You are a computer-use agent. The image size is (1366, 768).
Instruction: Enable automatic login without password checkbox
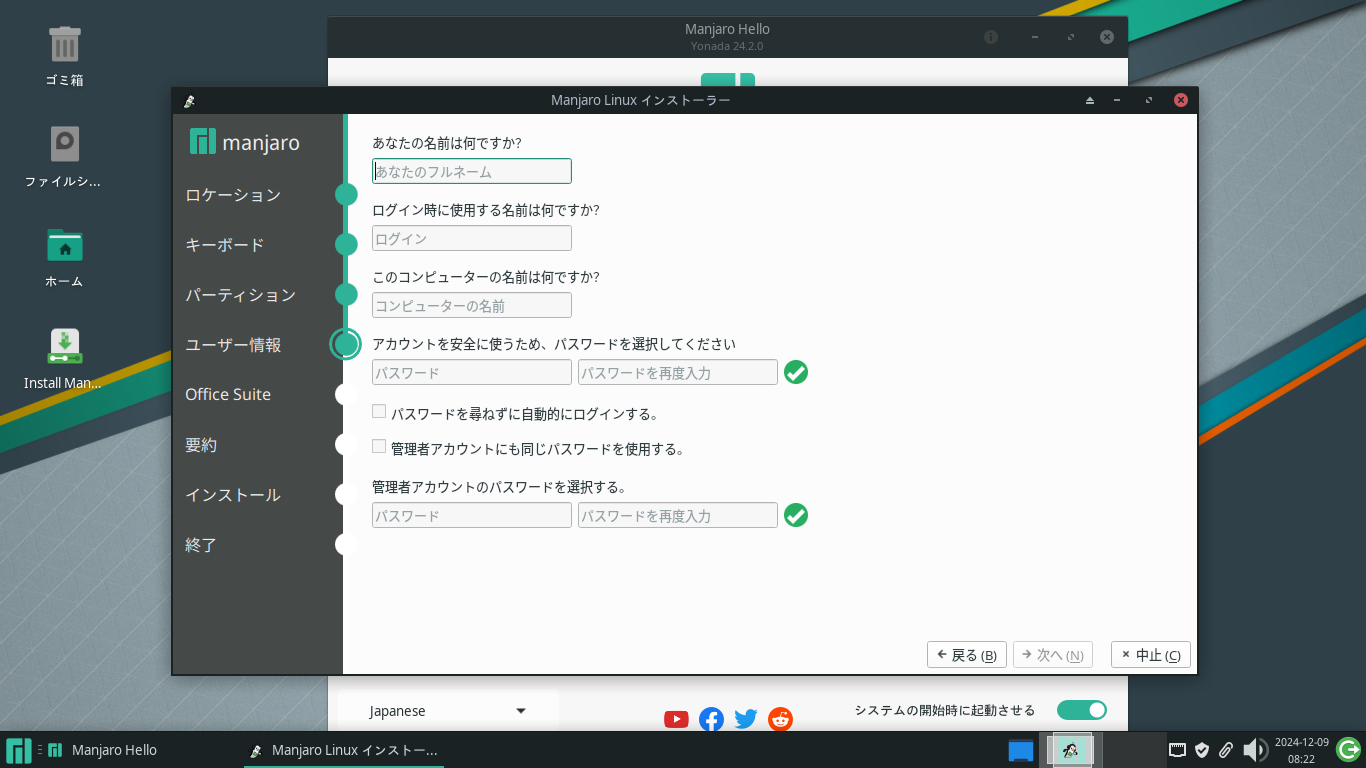tap(379, 412)
